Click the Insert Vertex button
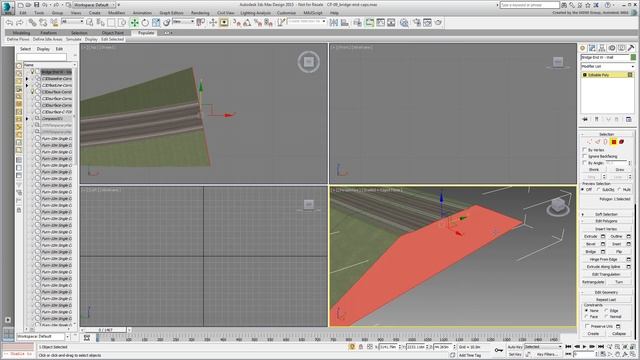 pos(606,229)
